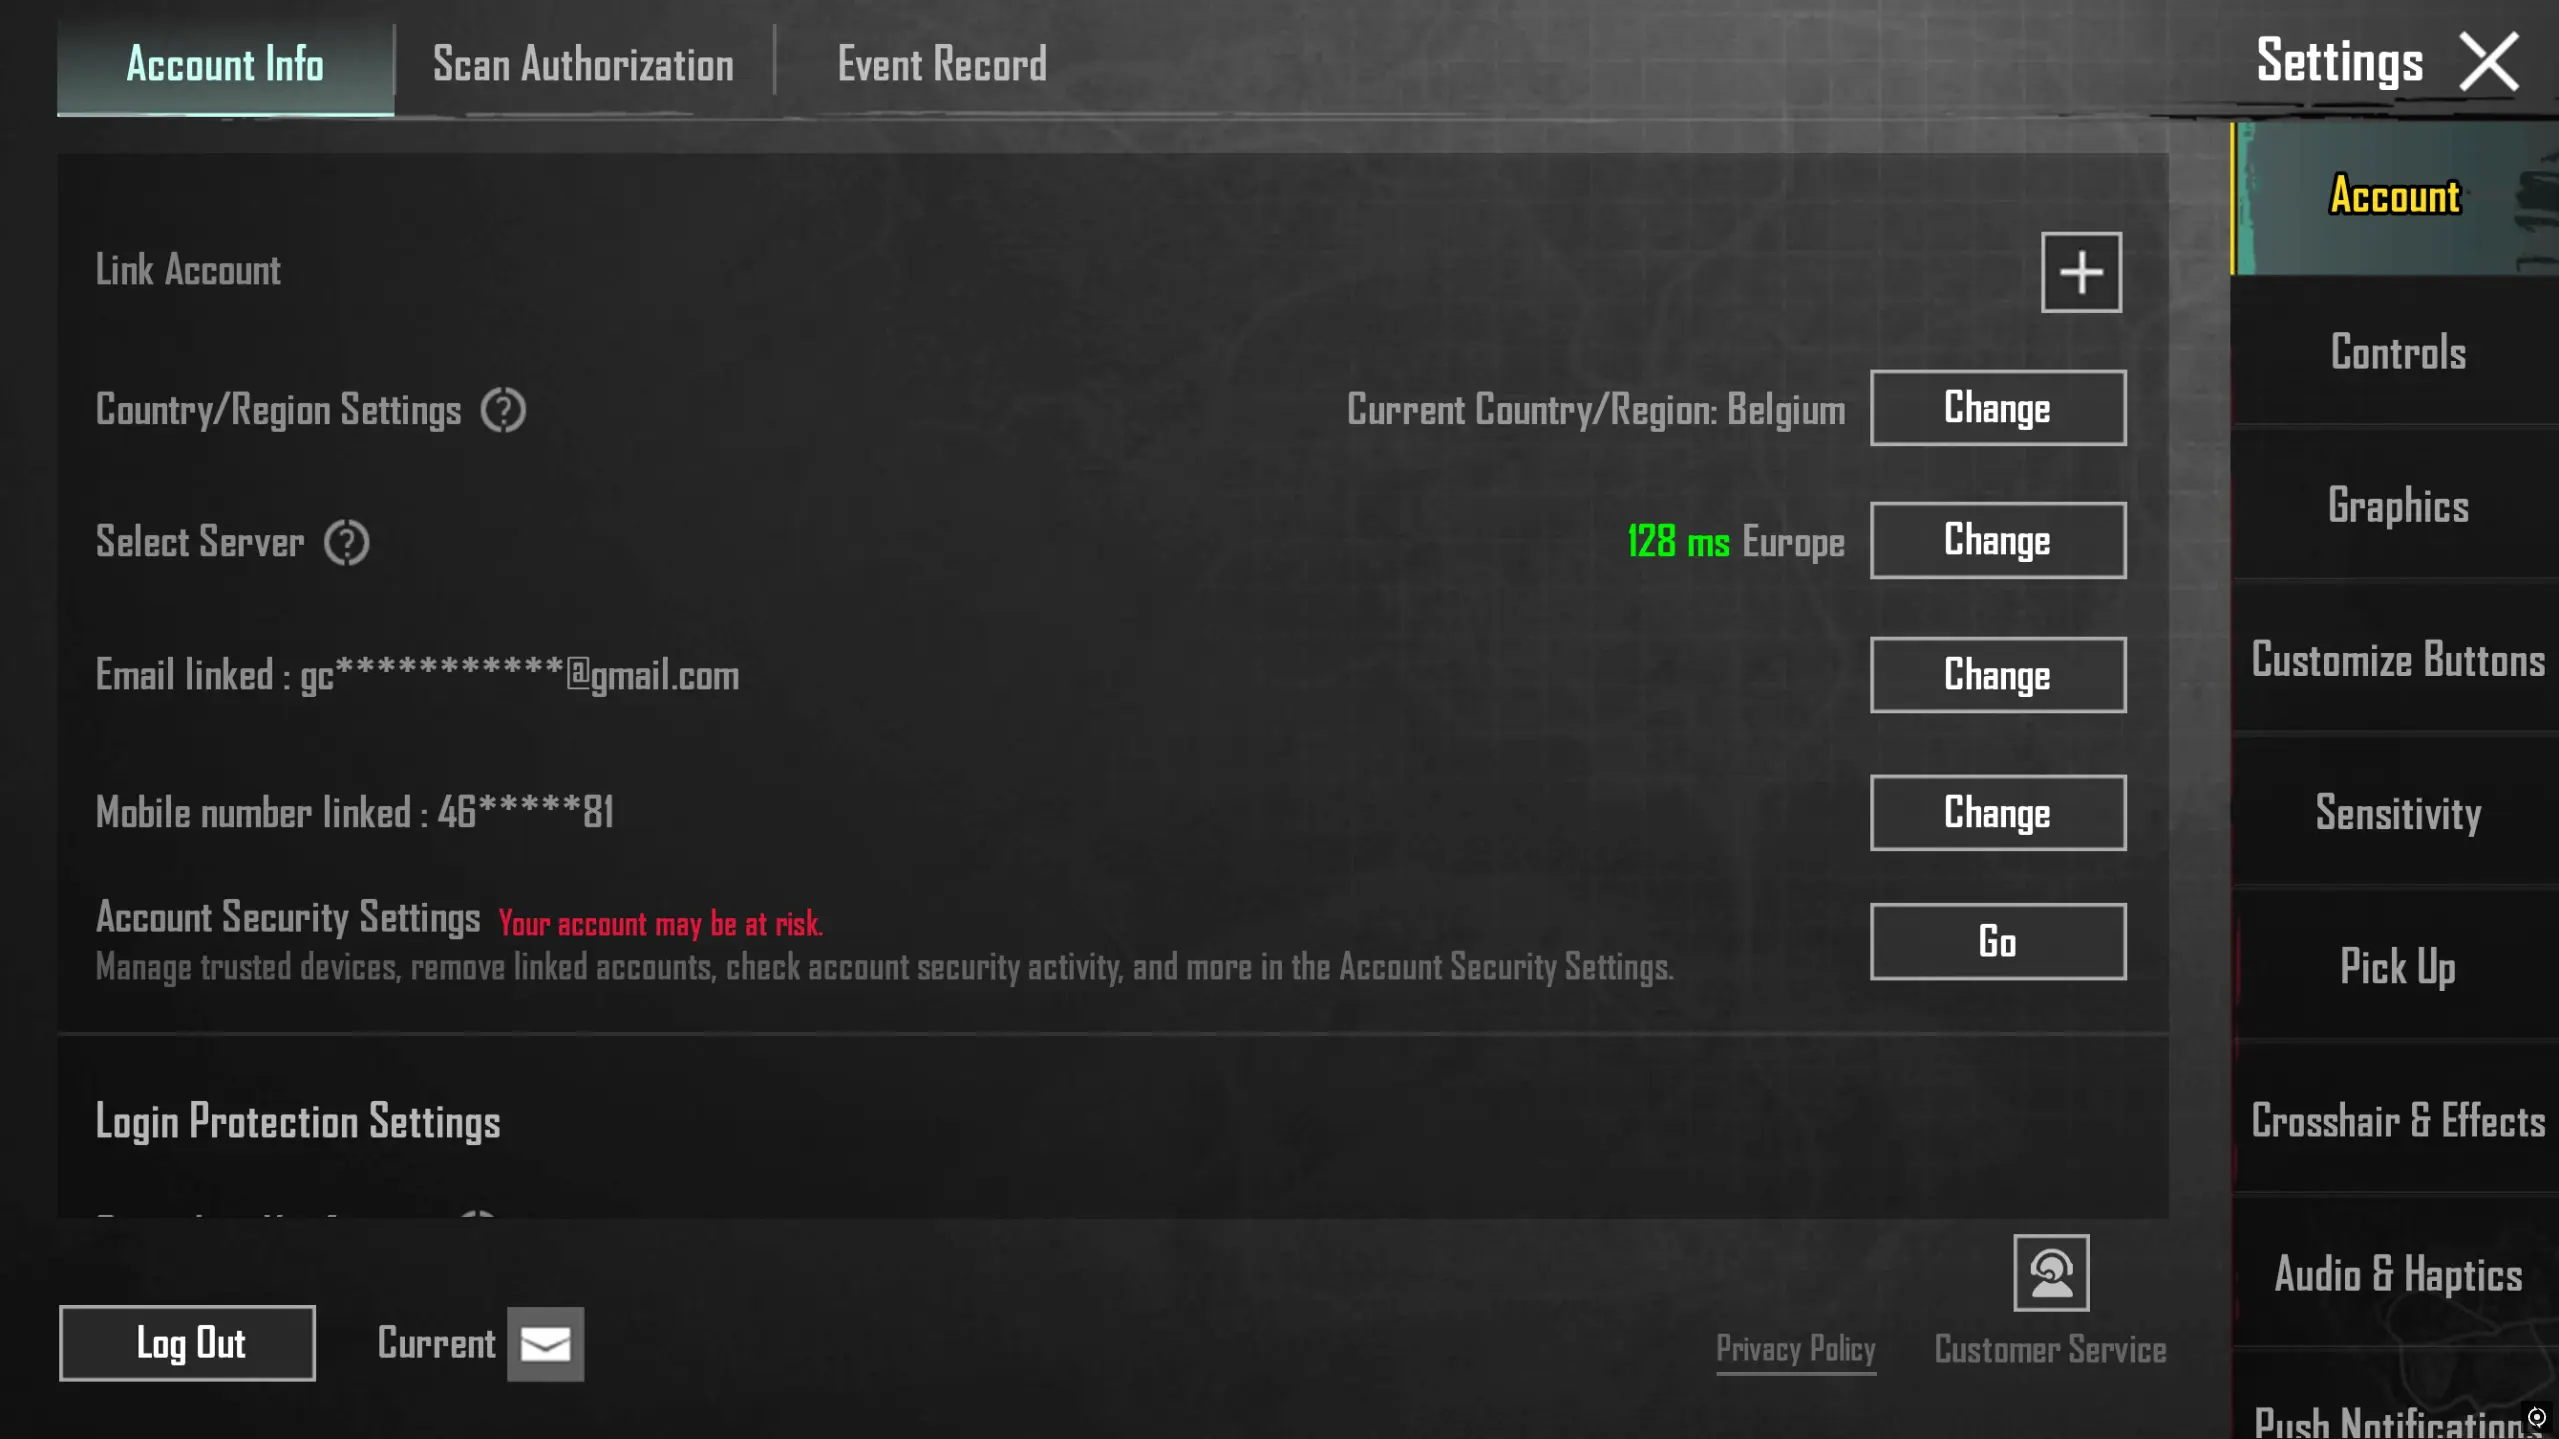Select the Account Info tab
2559x1439 pixels.
coord(225,65)
